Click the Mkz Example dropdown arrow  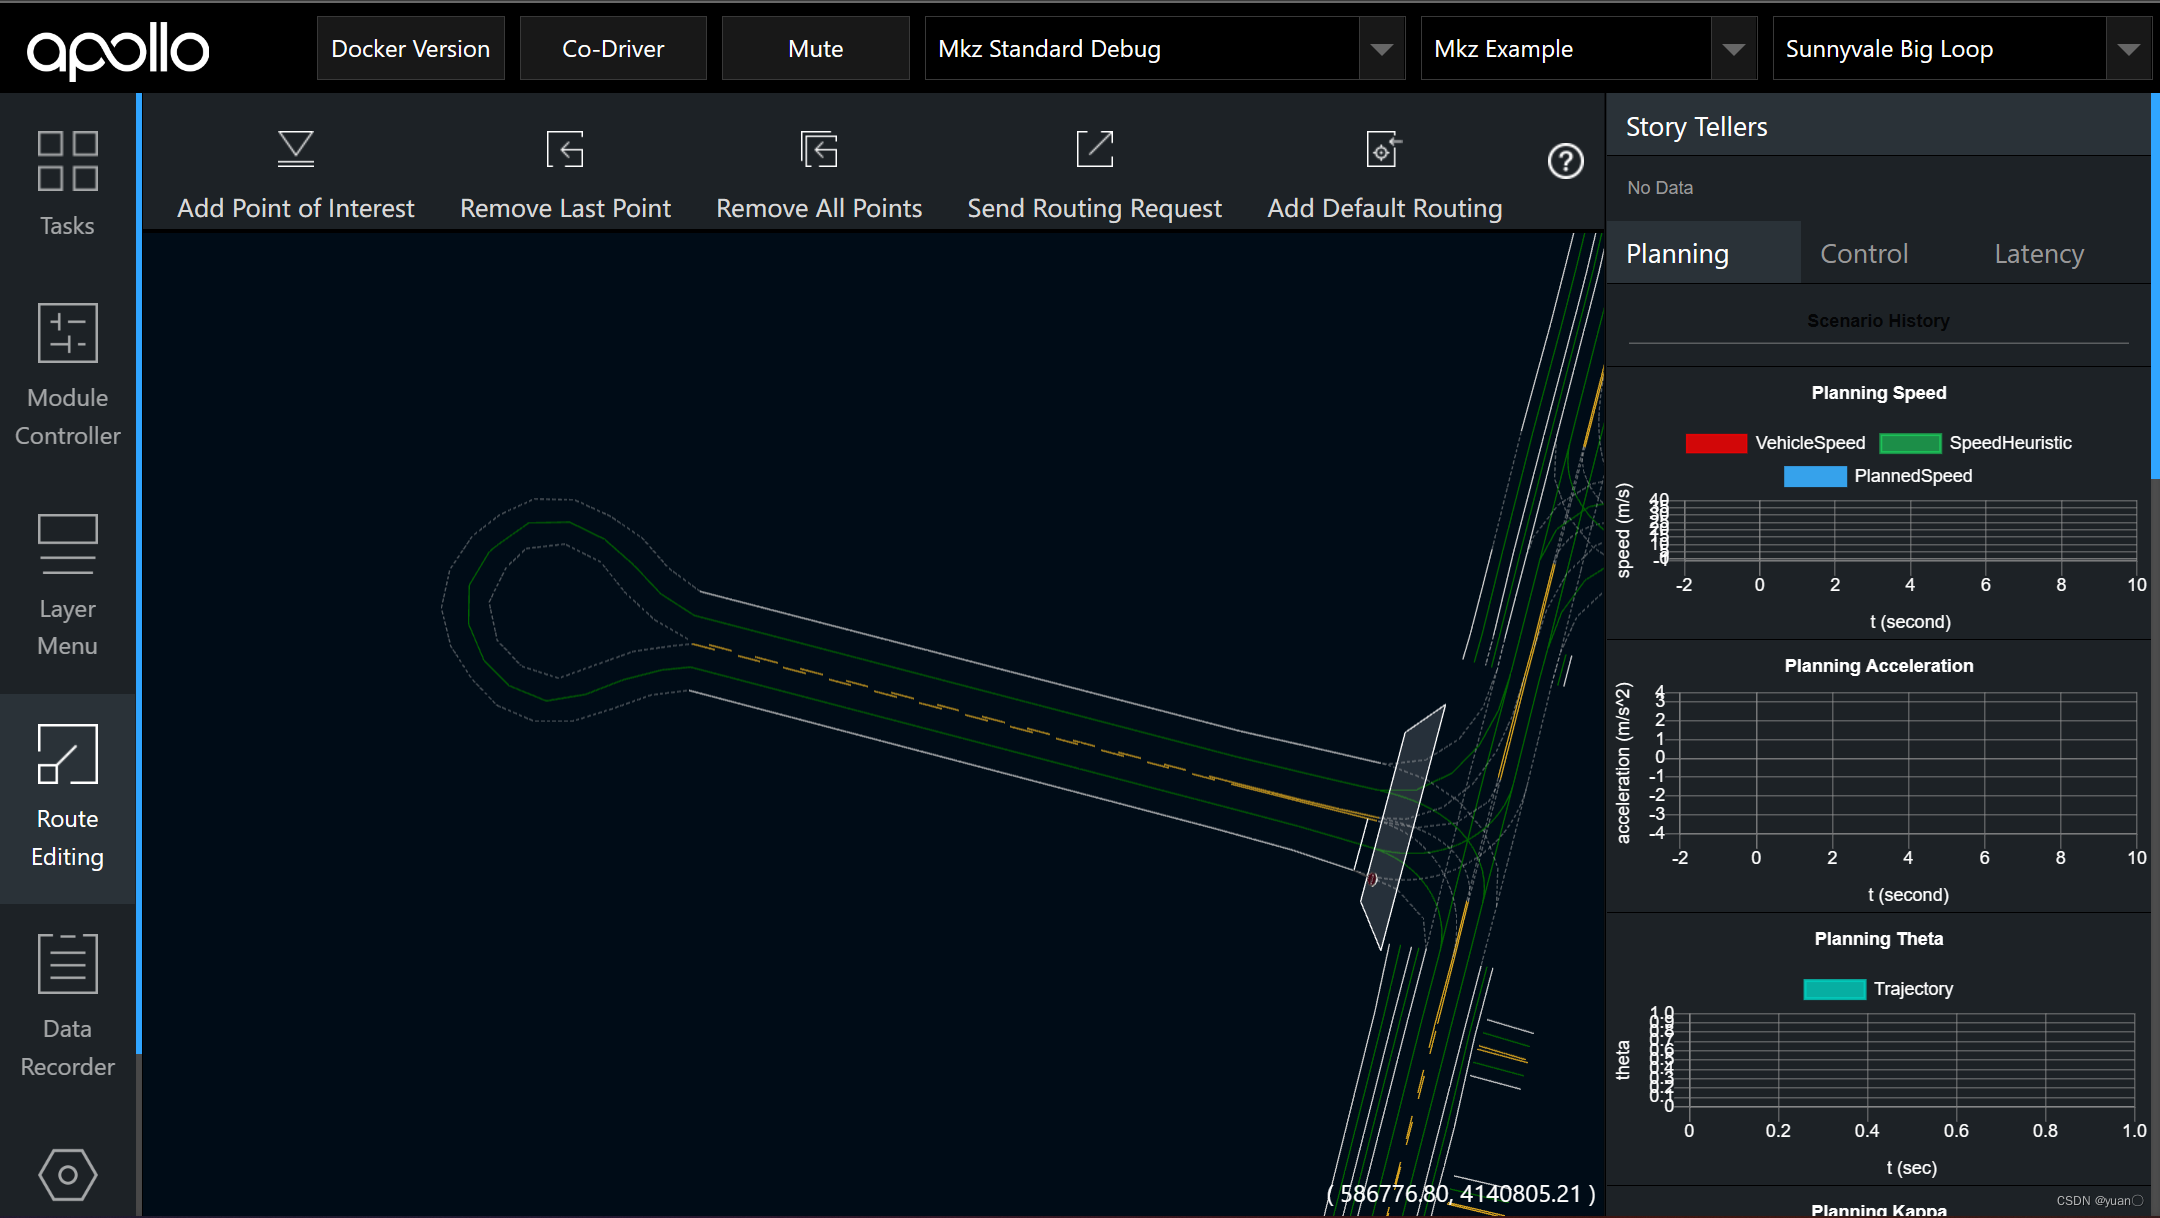click(x=1734, y=49)
